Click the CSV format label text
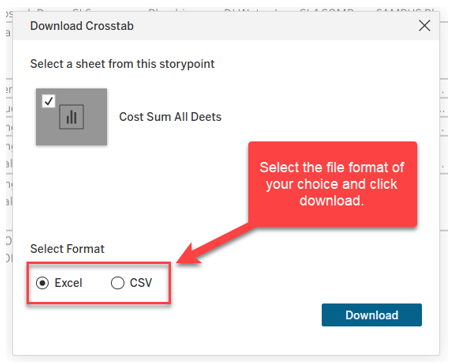Viewport: 452px width, 364px height. (141, 283)
